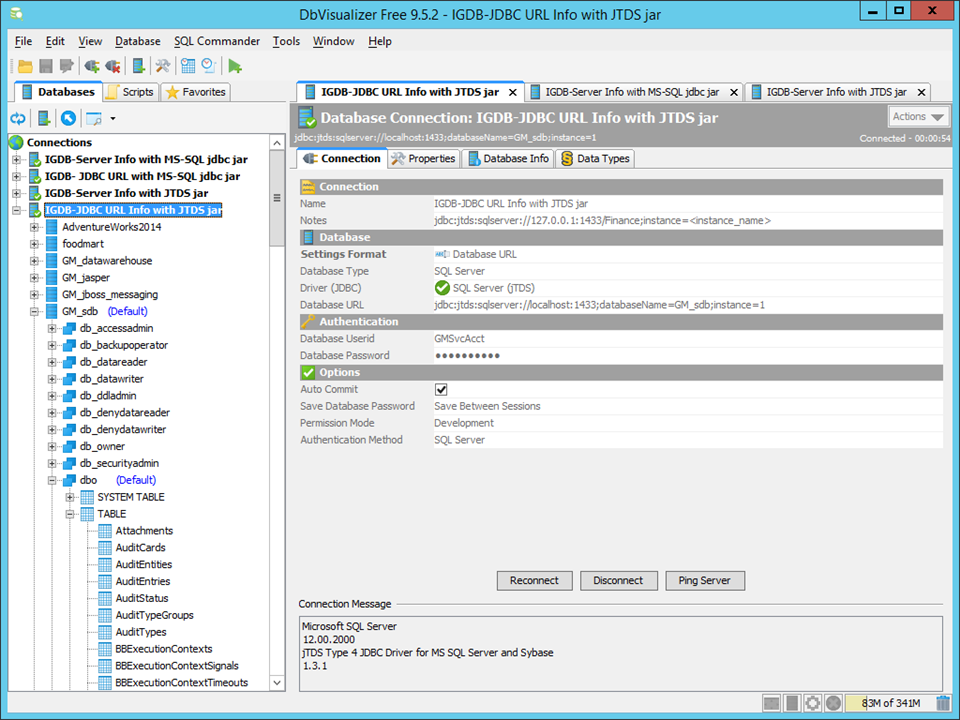This screenshot has width=960, height=720.
Task: Switch to the Data Types tab
Action: coord(595,159)
